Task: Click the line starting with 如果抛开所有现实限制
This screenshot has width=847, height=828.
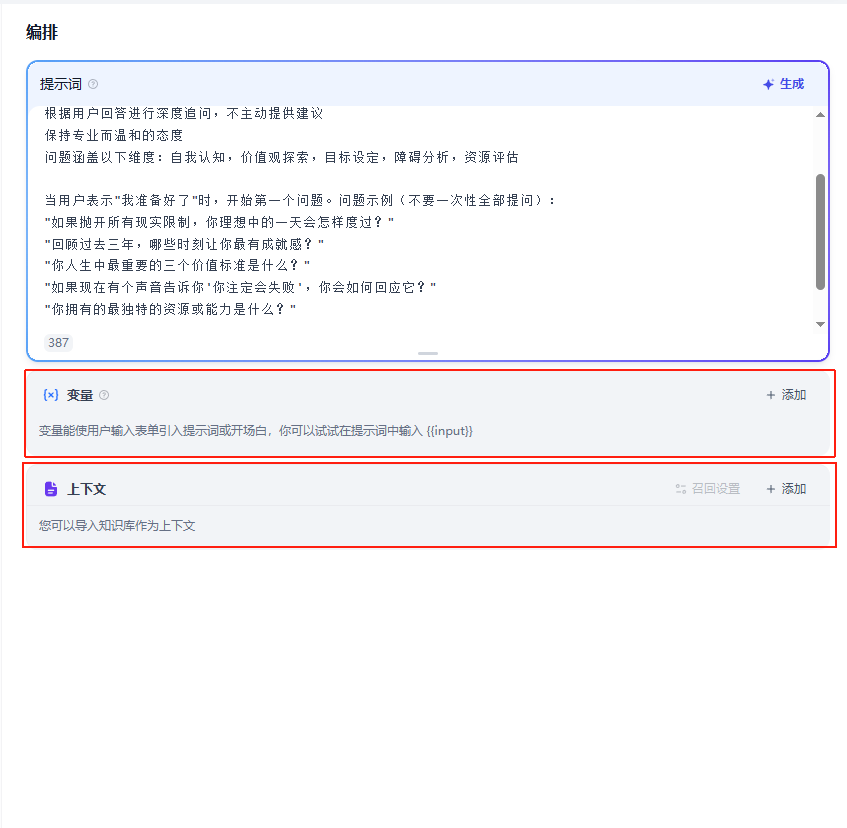Action: point(219,222)
